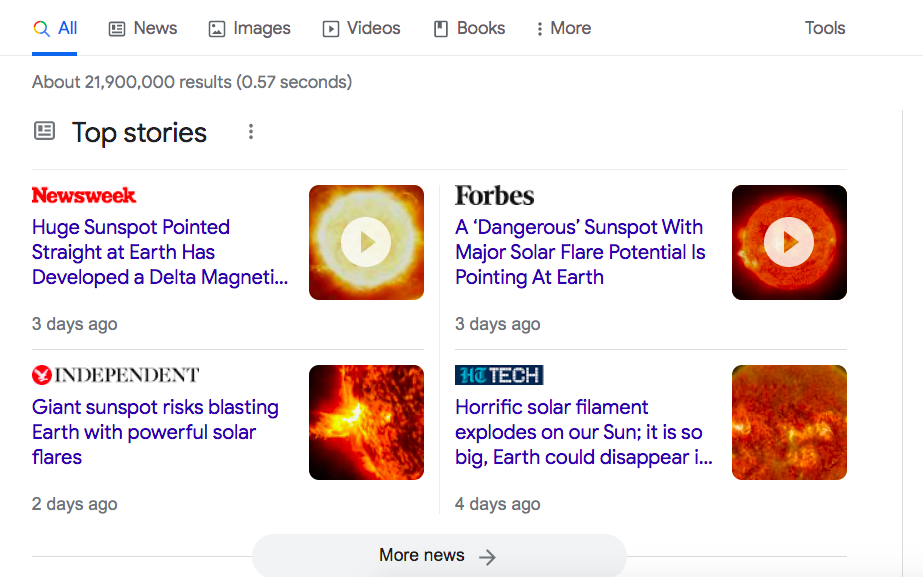The image size is (923, 577).
Task: Click the More tab vertical dots icon
Action: tap(539, 29)
